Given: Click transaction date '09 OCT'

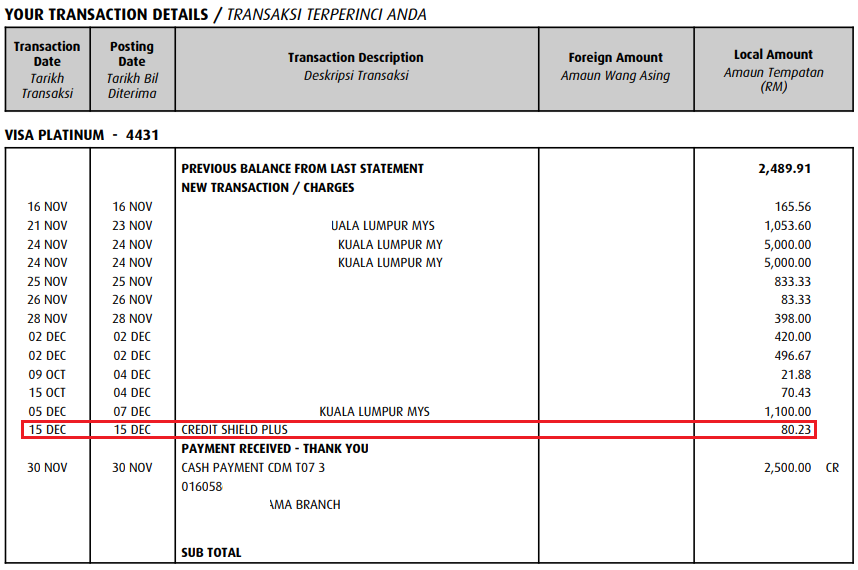Looking at the screenshot, I should pyautogui.click(x=47, y=375).
